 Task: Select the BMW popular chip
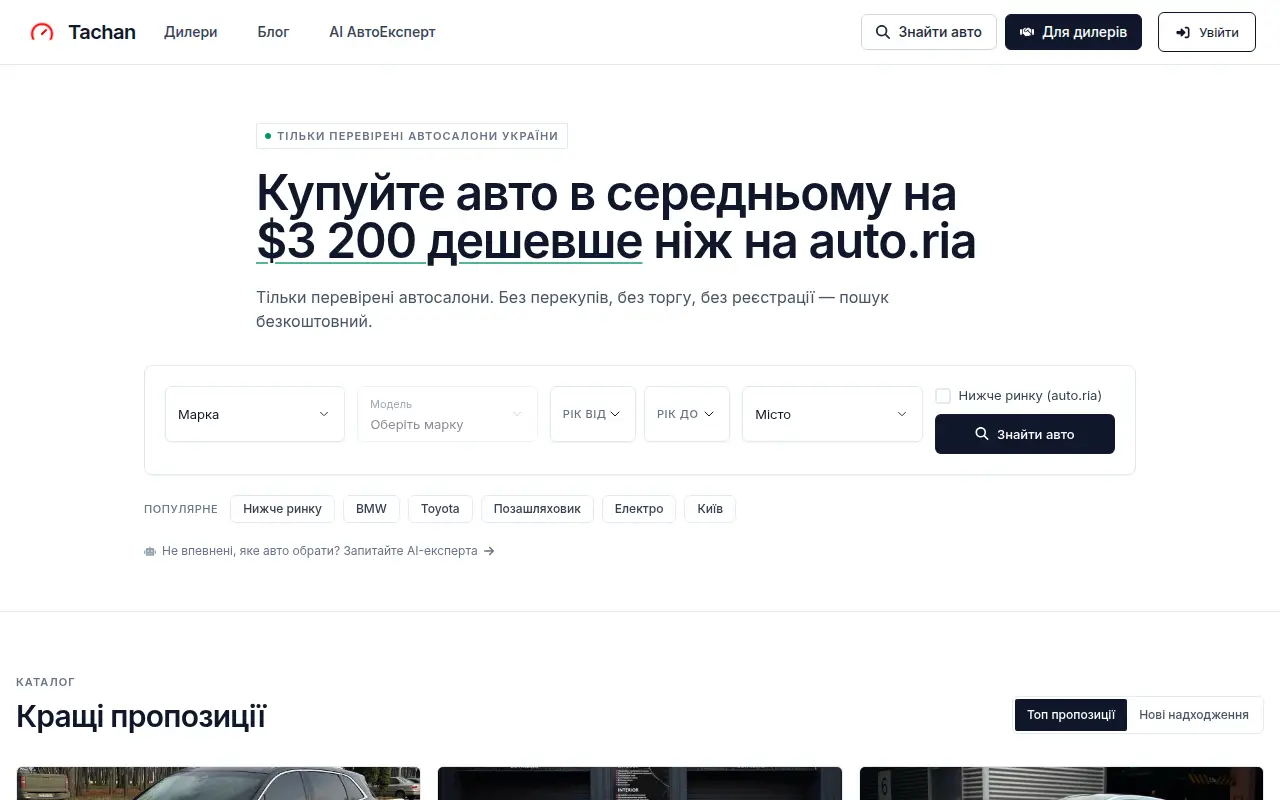click(371, 509)
